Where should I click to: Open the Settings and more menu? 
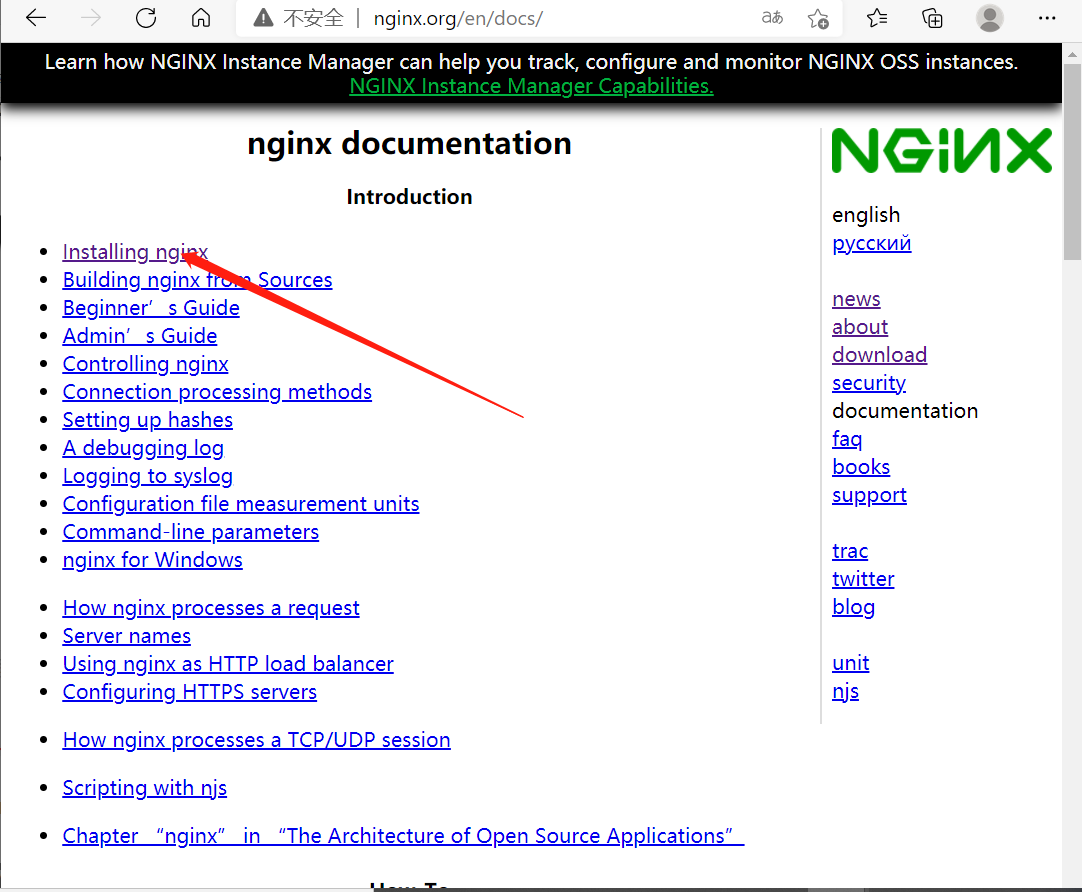[1047, 18]
